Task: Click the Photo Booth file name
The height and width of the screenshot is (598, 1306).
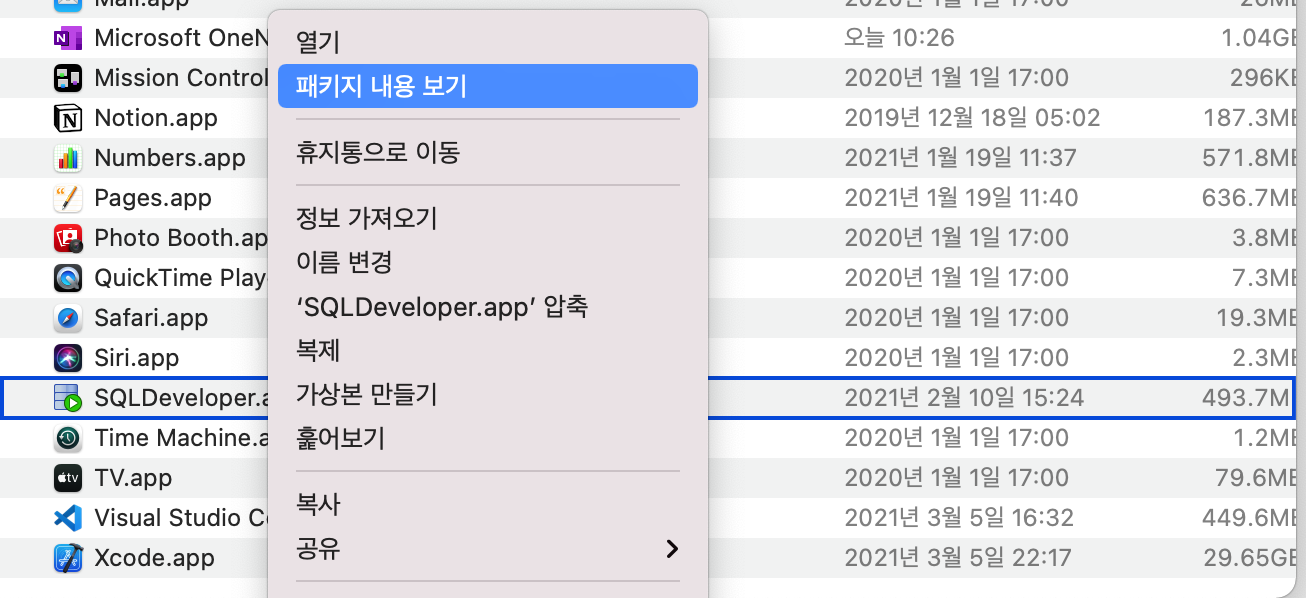Action: click(181, 238)
